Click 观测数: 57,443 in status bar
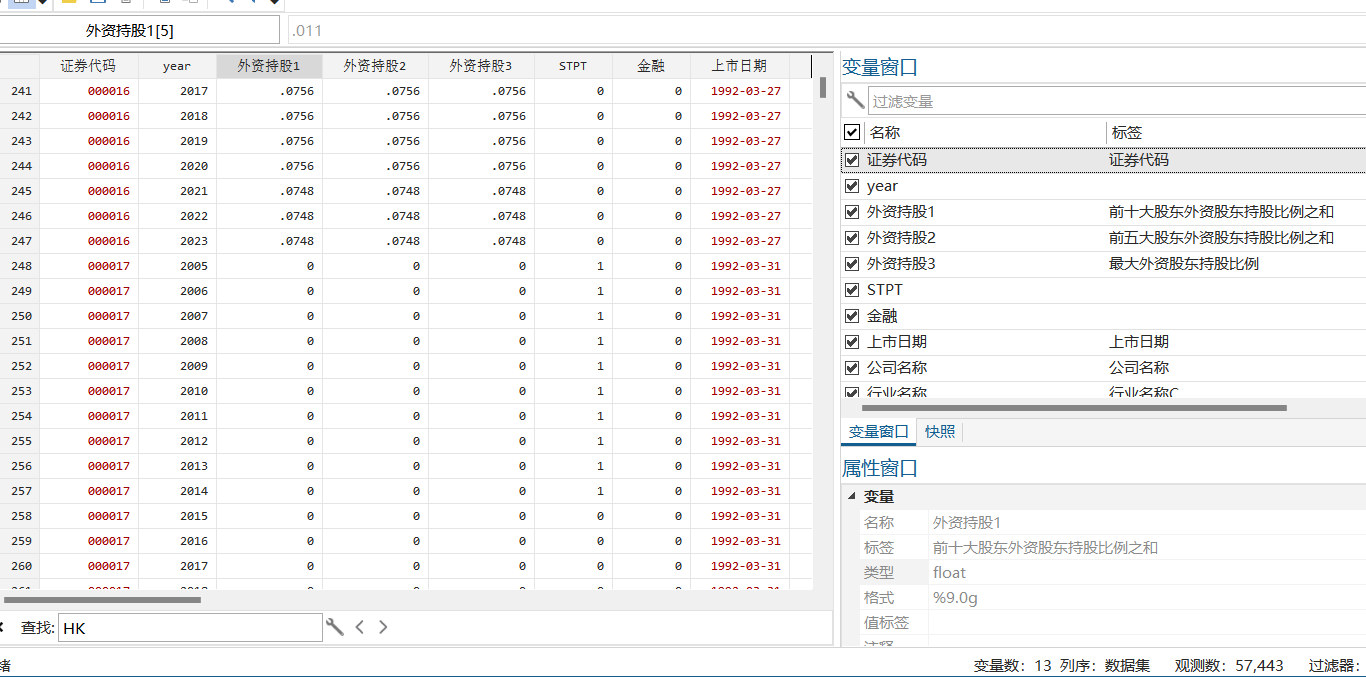 (1229, 665)
